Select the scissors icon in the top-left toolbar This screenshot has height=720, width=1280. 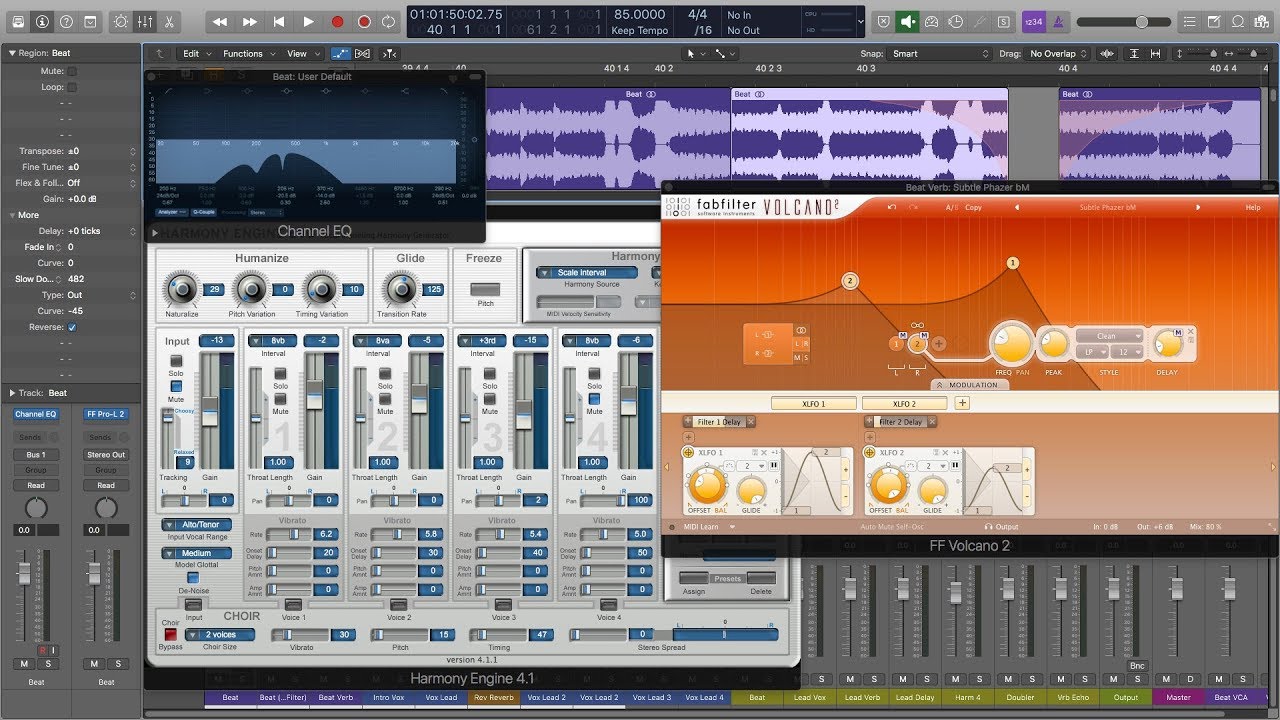point(169,21)
